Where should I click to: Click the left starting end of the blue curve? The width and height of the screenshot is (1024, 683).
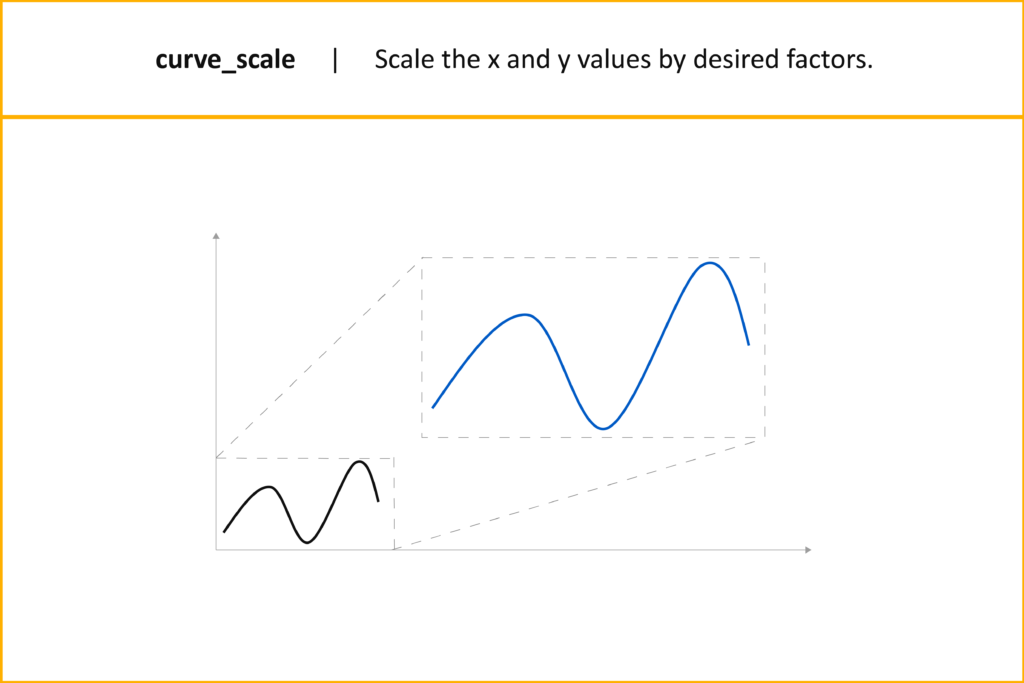tap(433, 407)
